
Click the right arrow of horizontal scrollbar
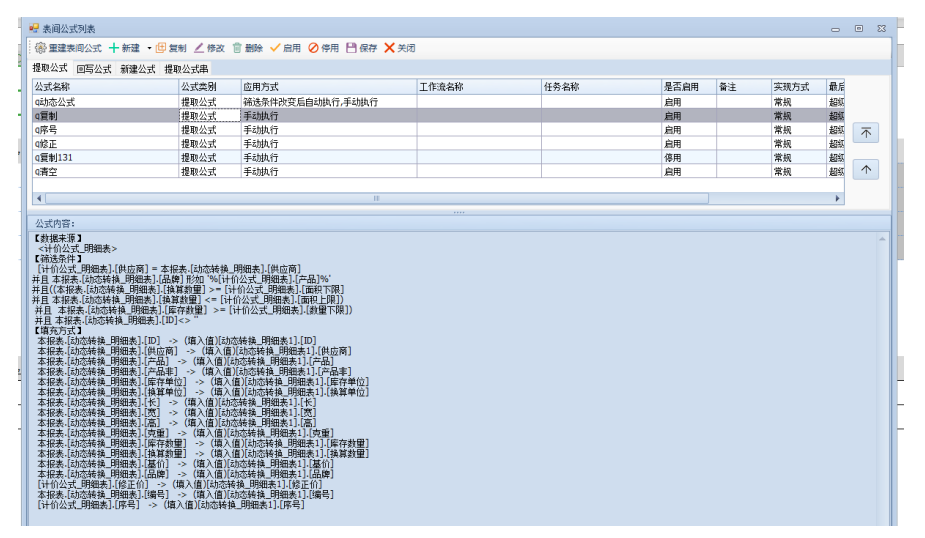[x=839, y=199]
